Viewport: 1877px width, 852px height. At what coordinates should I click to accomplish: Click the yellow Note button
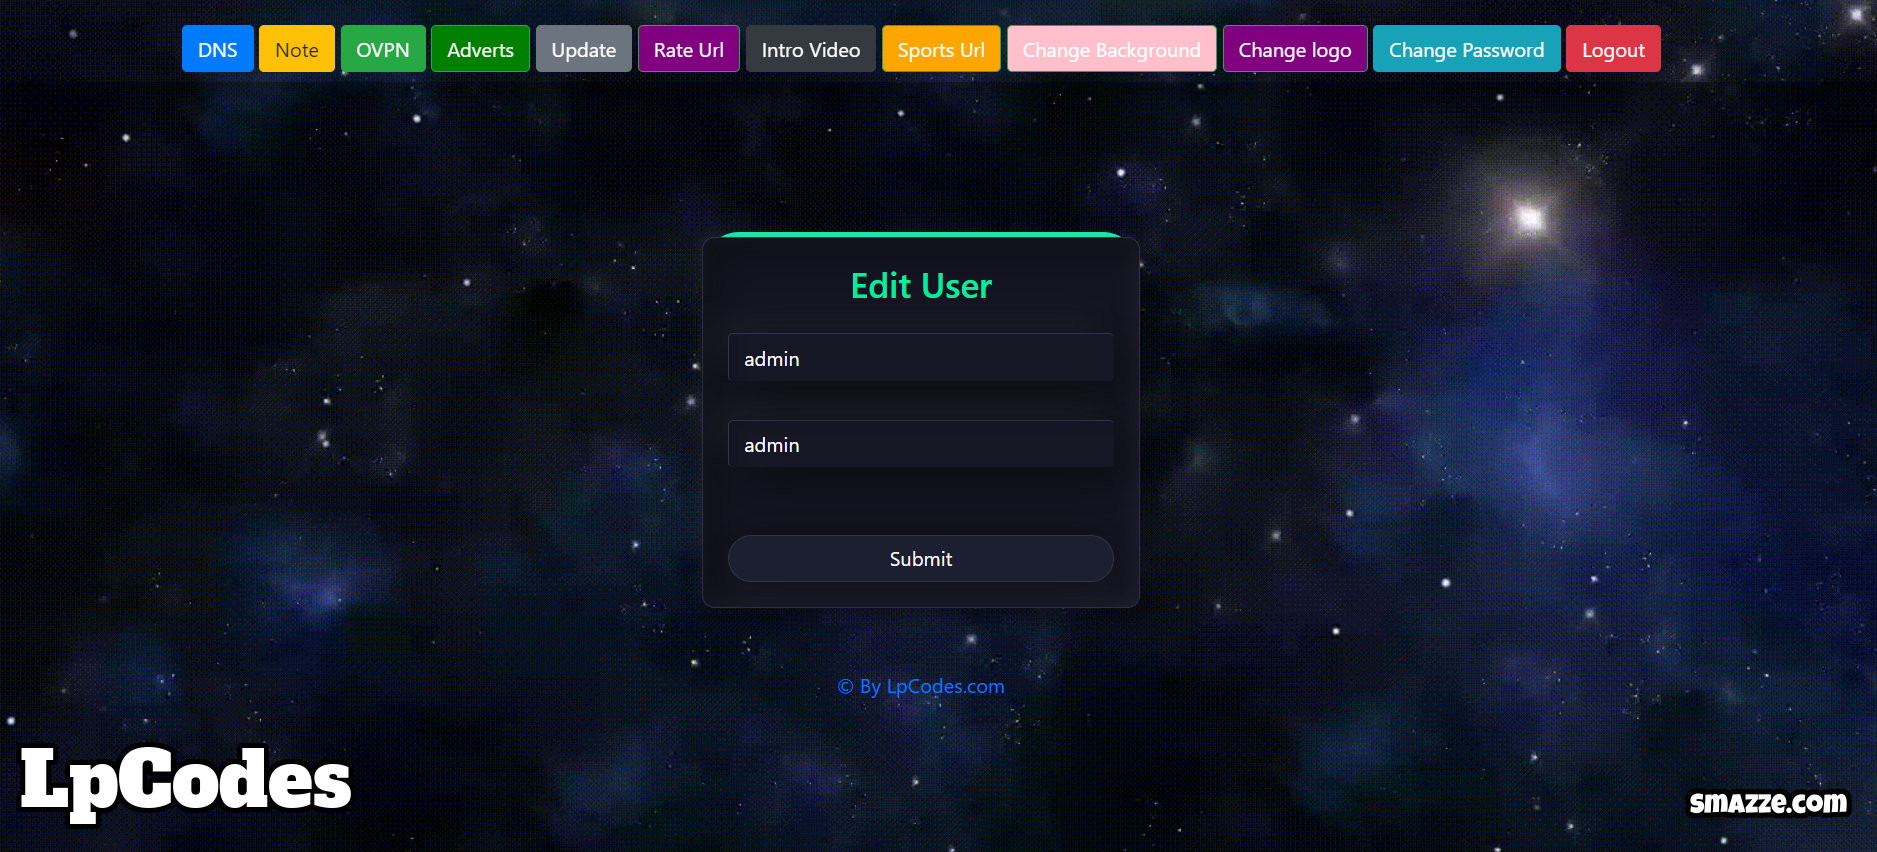[x=296, y=49]
